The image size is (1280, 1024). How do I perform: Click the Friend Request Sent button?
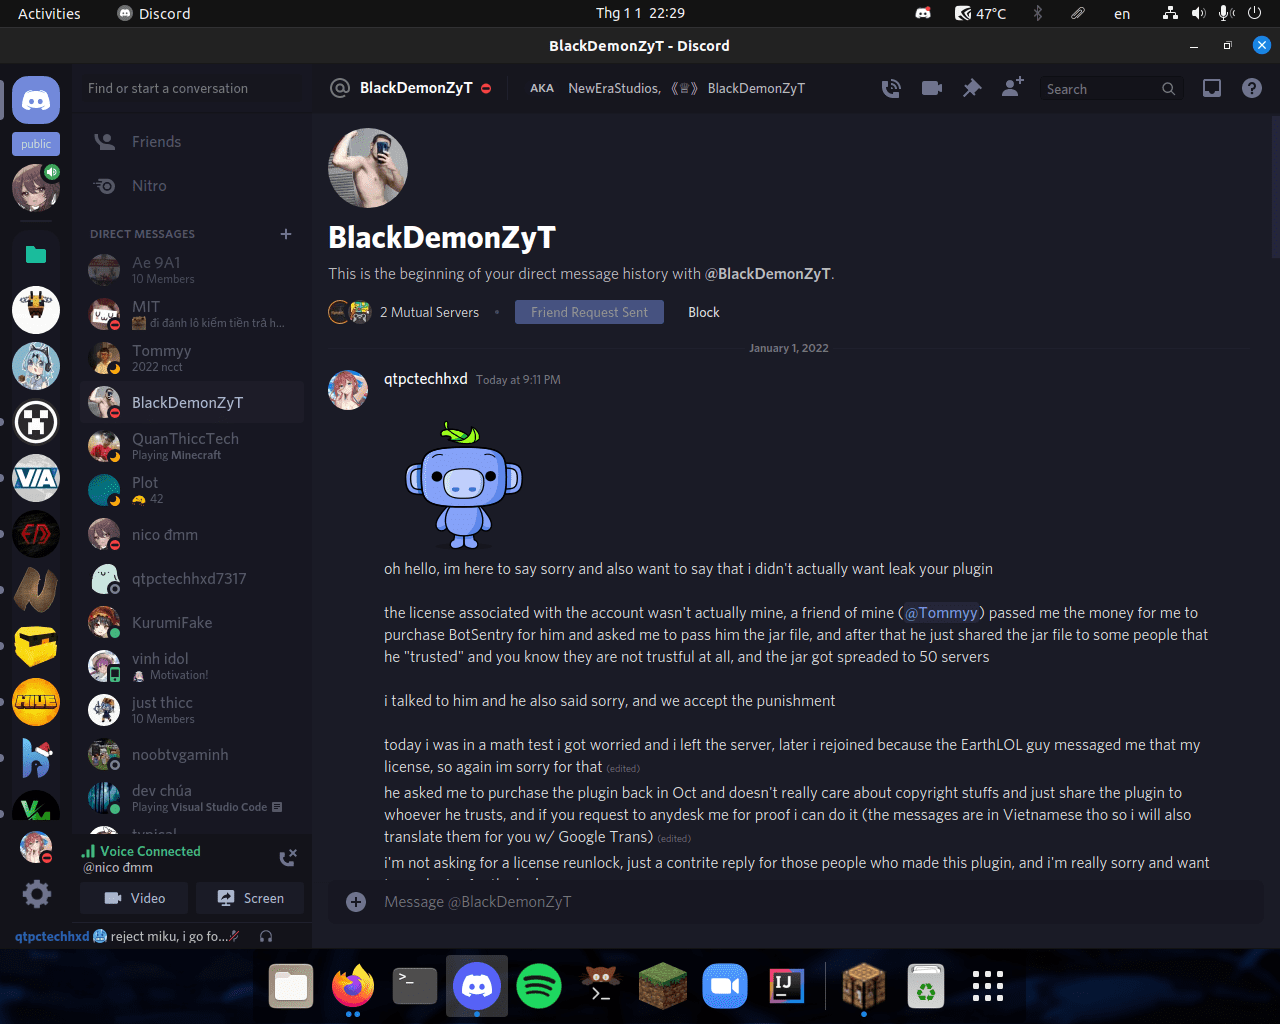(x=589, y=312)
